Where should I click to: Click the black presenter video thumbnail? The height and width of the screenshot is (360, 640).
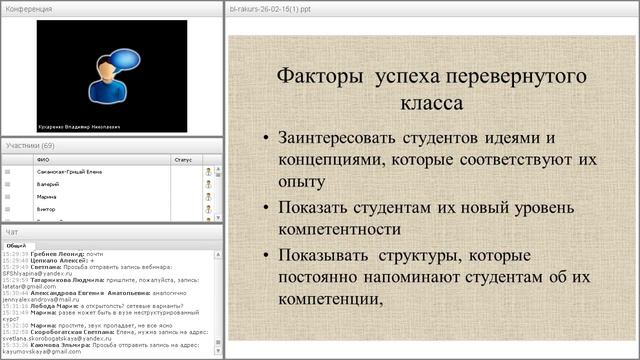pos(112,76)
